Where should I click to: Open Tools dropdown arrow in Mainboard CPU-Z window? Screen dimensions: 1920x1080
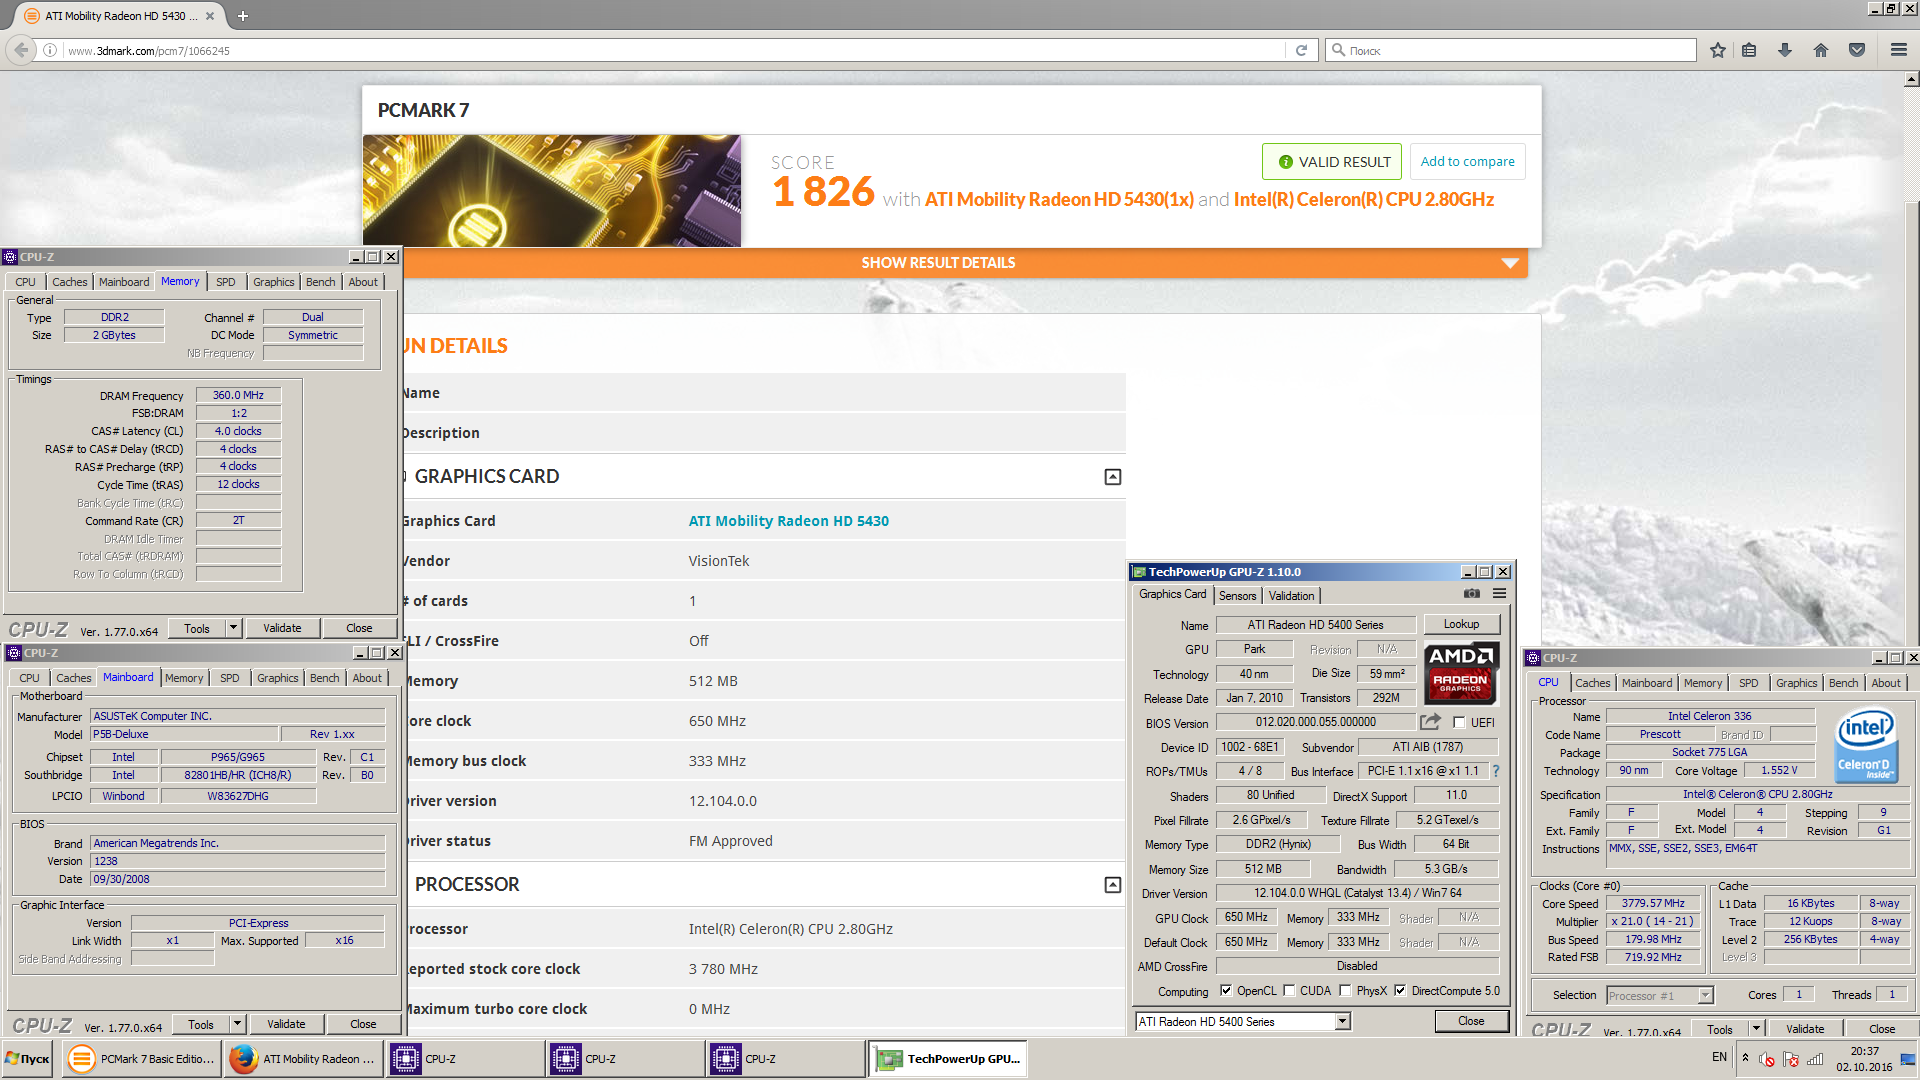(237, 1024)
